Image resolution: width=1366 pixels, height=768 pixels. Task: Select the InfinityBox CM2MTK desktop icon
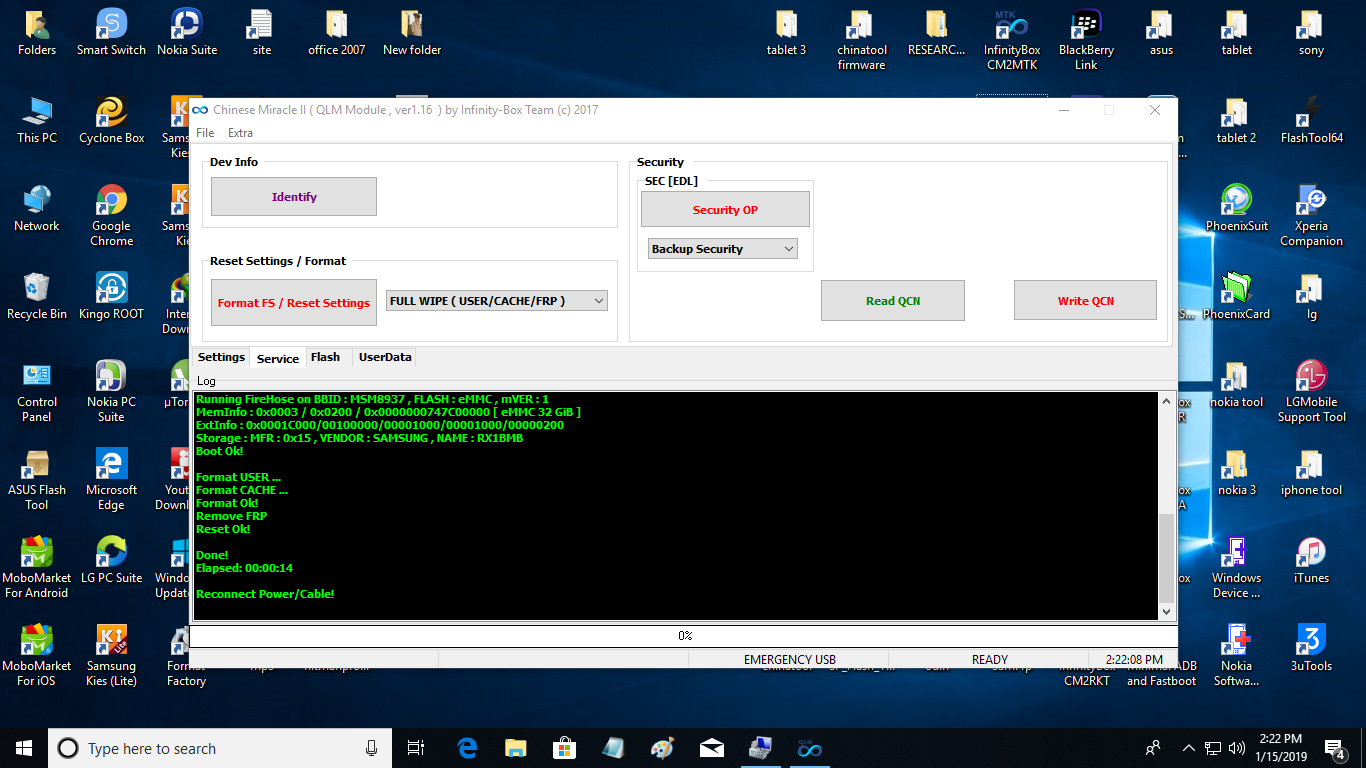[x=1012, y=41]
